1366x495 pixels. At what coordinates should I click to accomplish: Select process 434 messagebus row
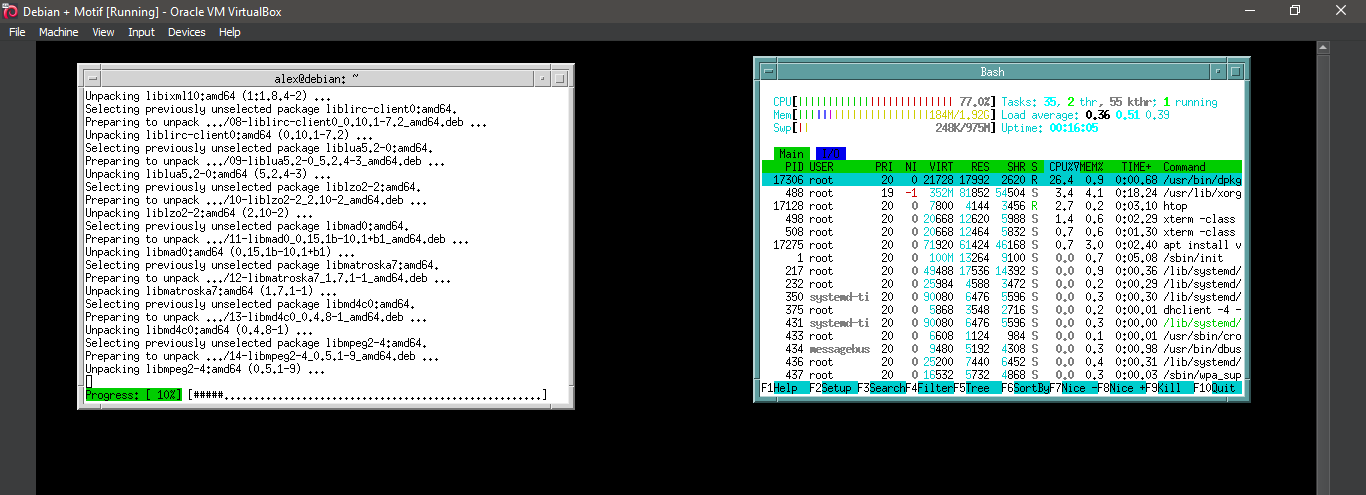click(1001, 349)
